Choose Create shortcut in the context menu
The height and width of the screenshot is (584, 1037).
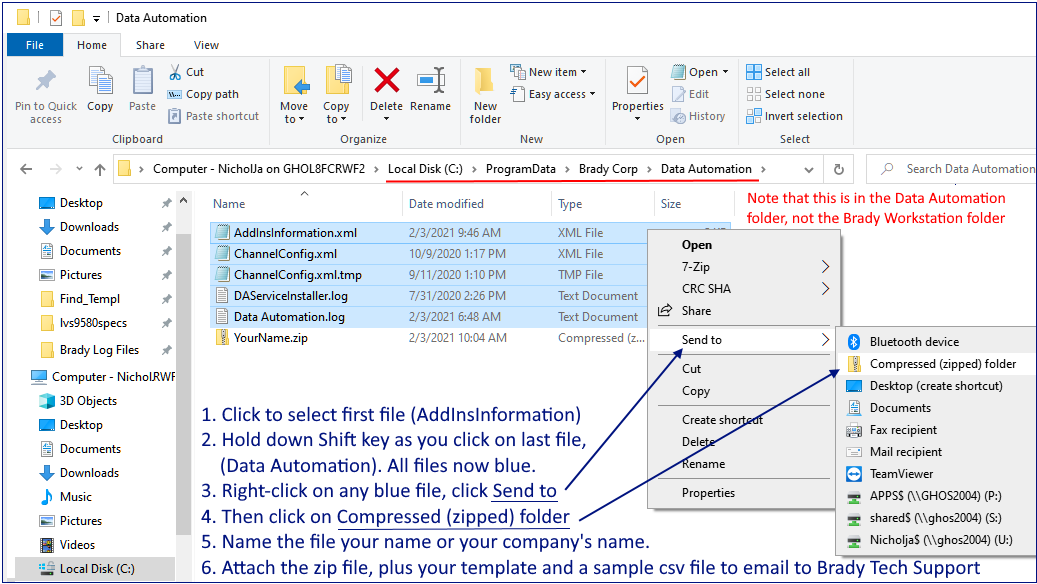point(722,419)
